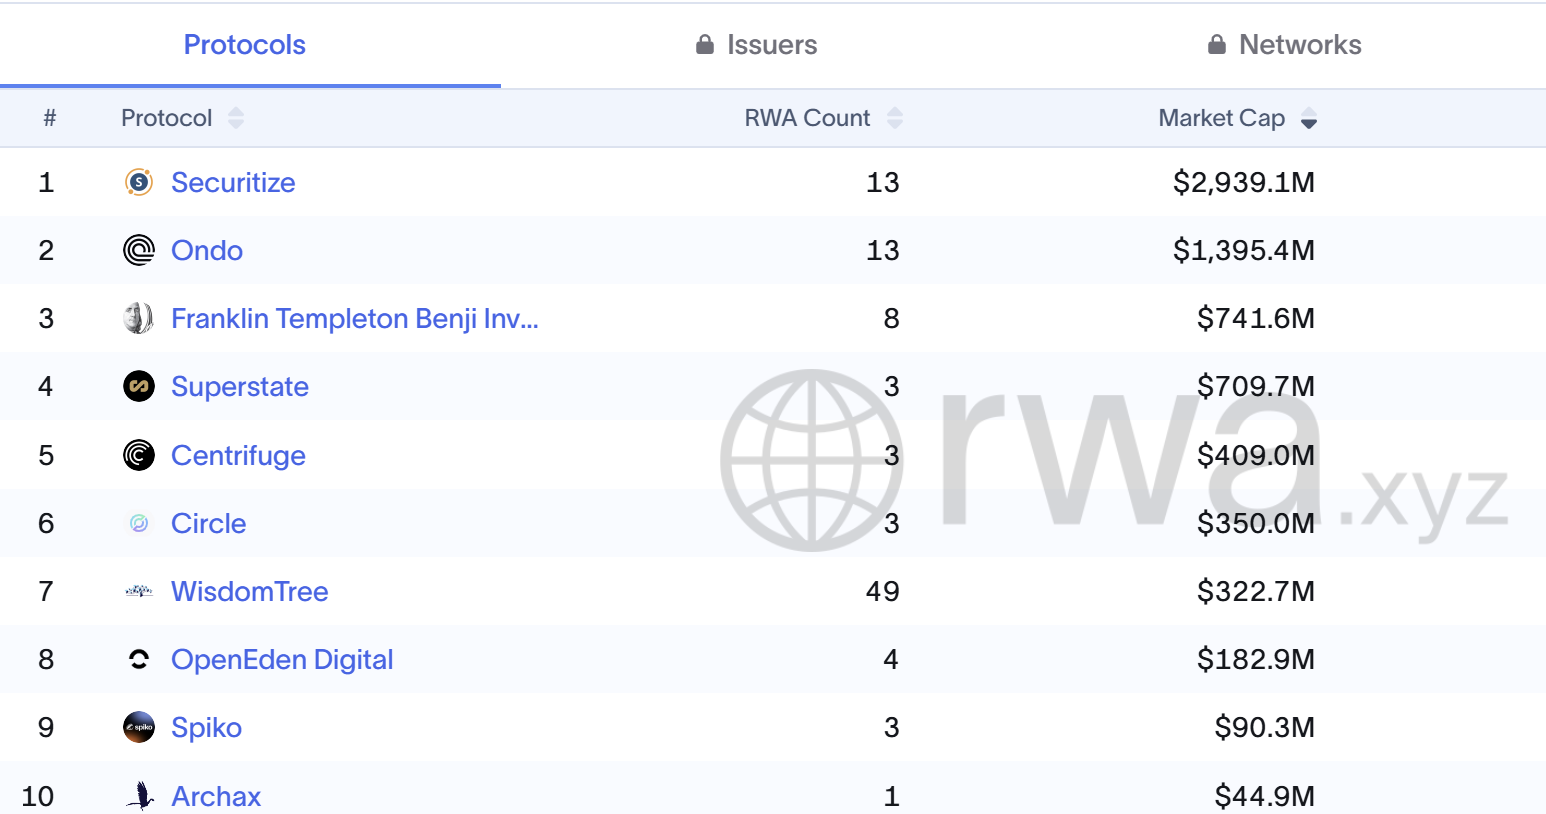Open Franklin Templeton Benji Inv... link
The height and width of the screenshot is (814, 1546).
click(x=355, y=318)
